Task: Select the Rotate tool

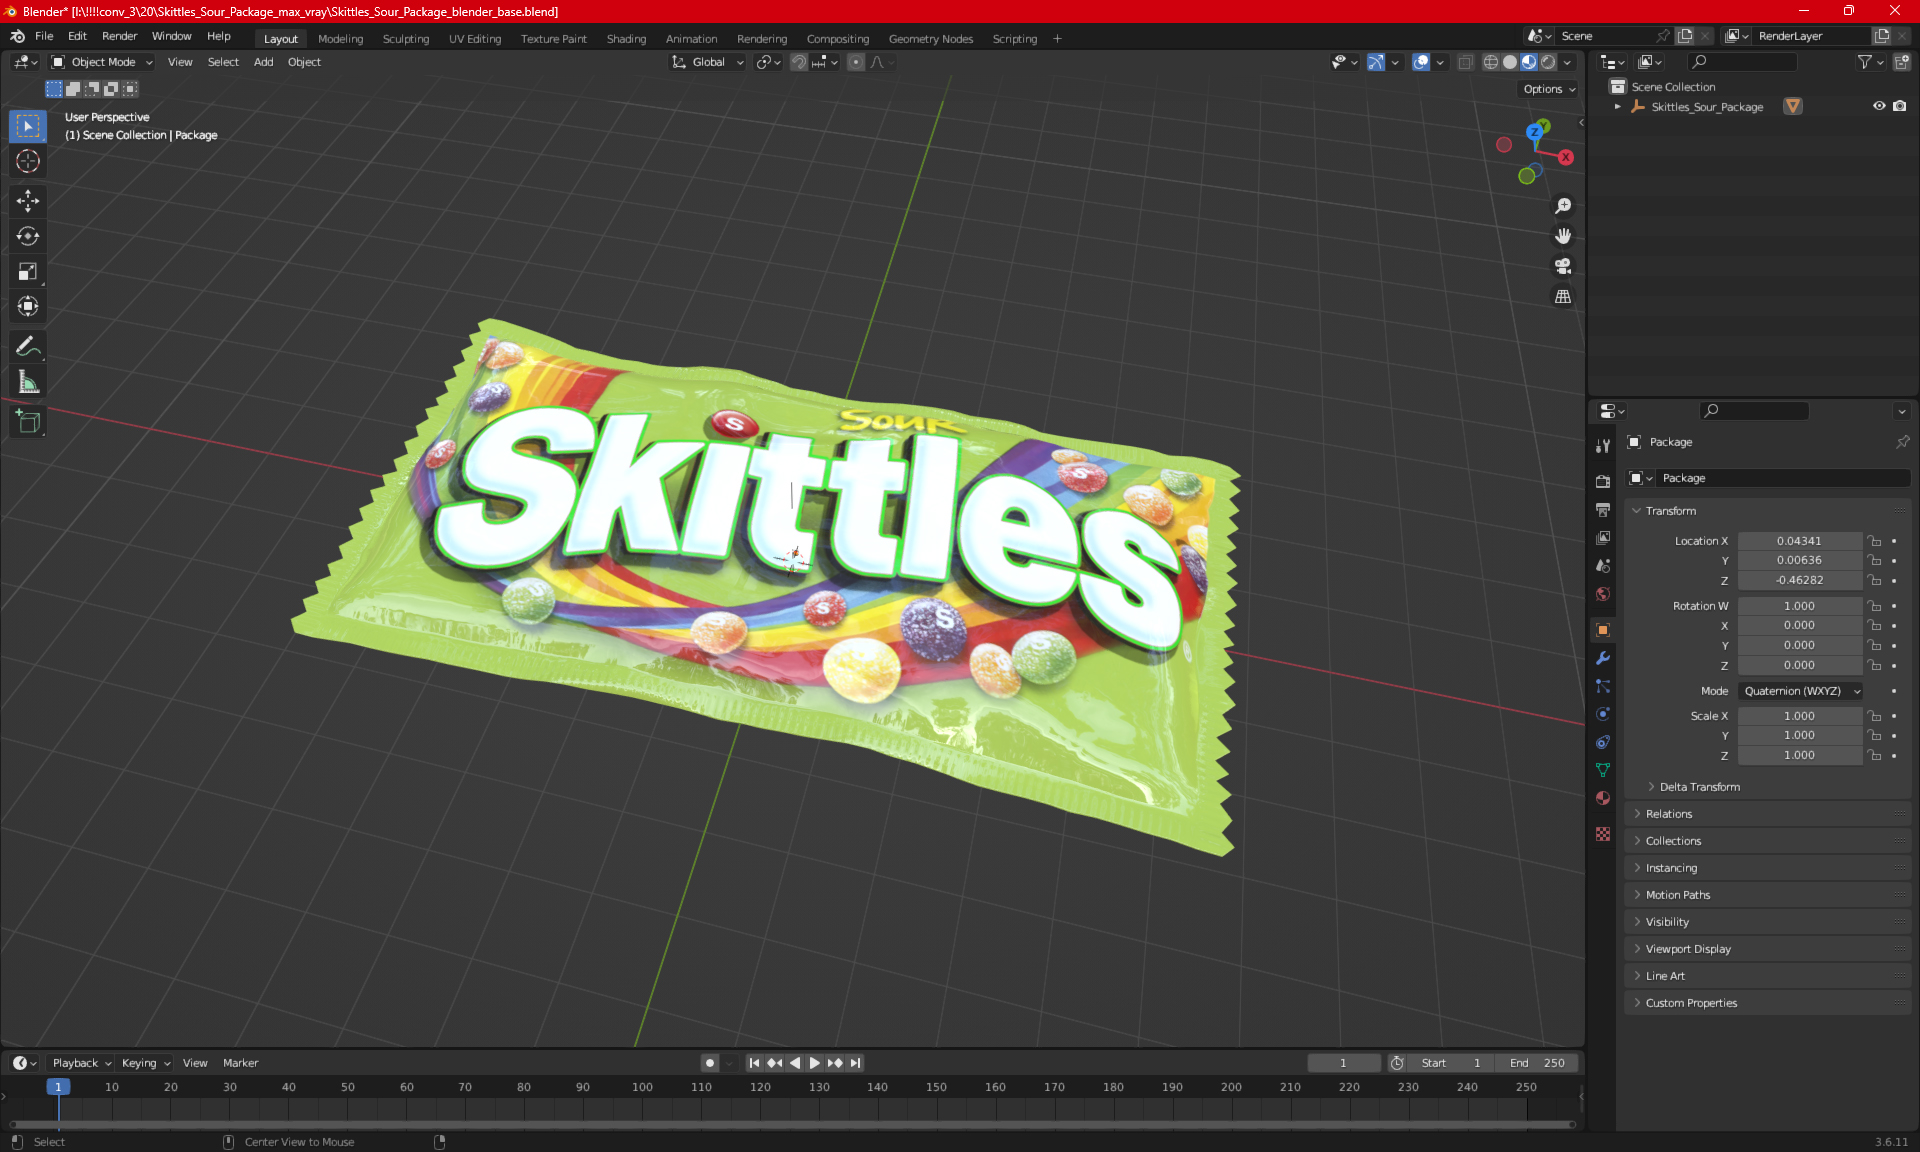Action: tap(28, 236)
